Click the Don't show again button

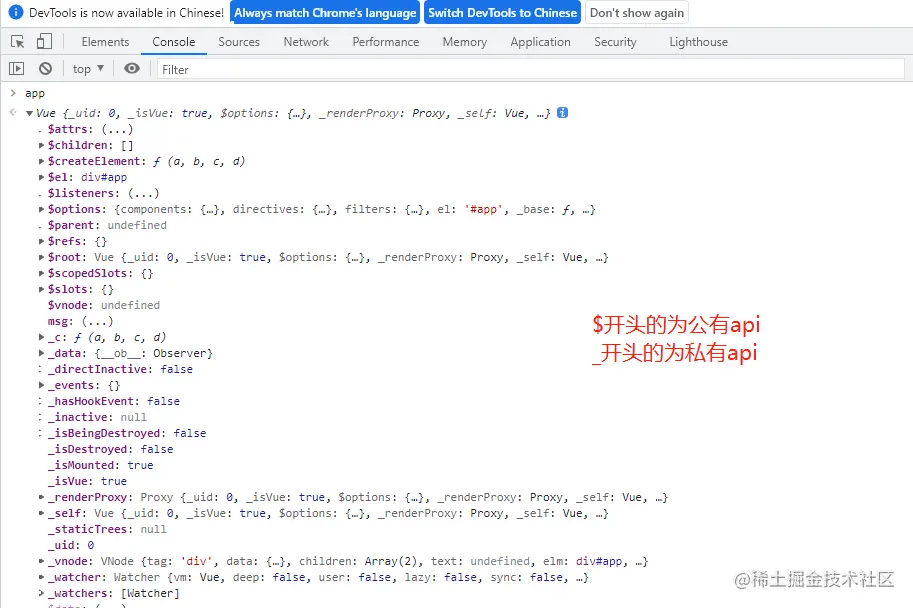pos(637,13)
